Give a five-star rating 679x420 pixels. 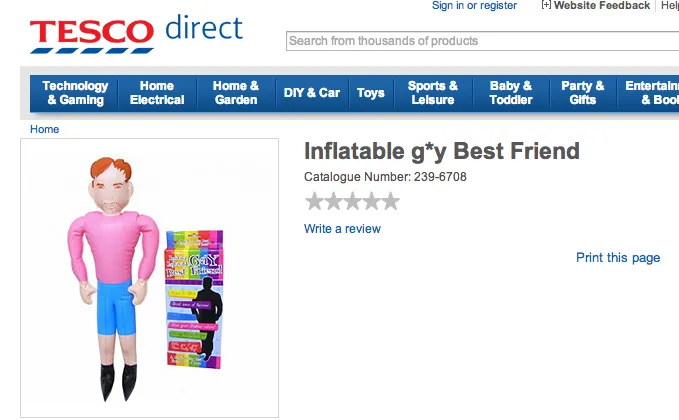click(390, 202)
